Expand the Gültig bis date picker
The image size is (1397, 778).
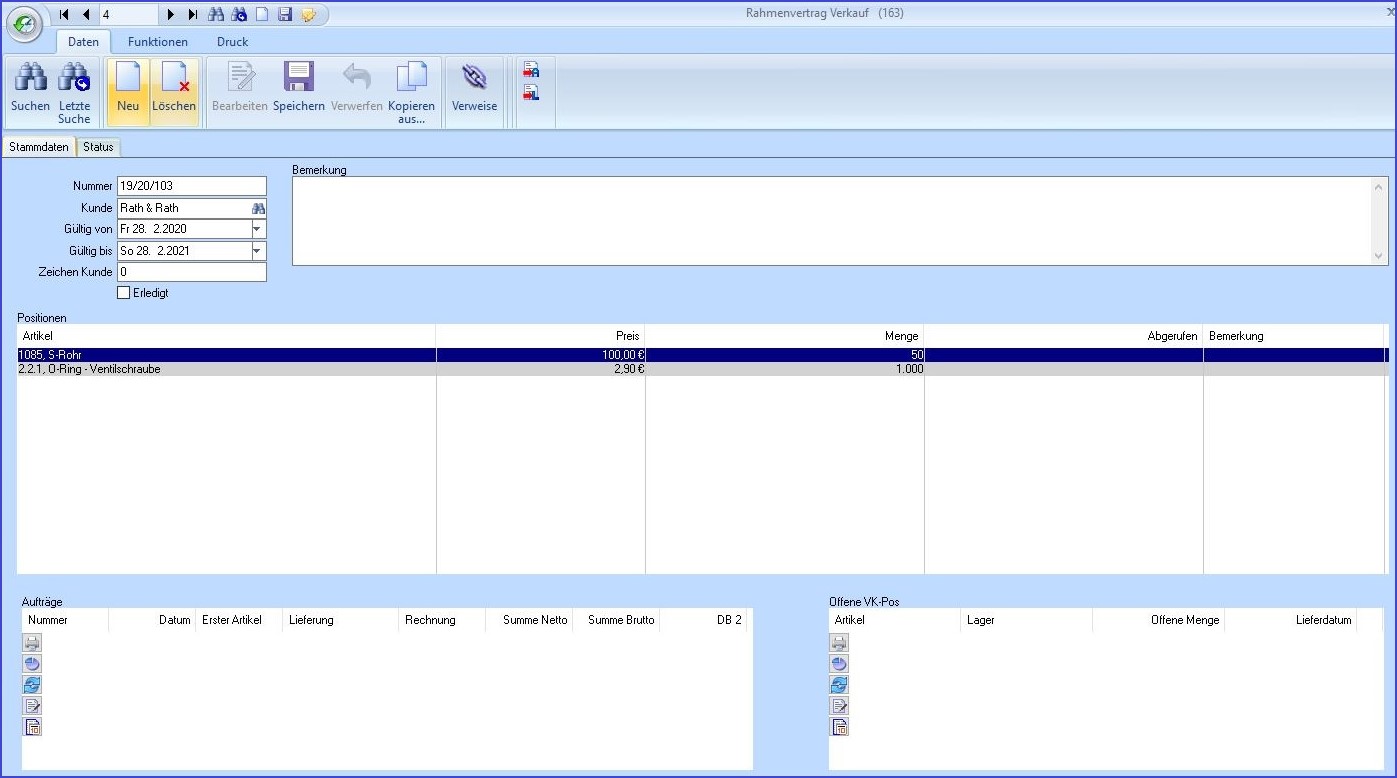pyautogui.click(x=258, y=251)
